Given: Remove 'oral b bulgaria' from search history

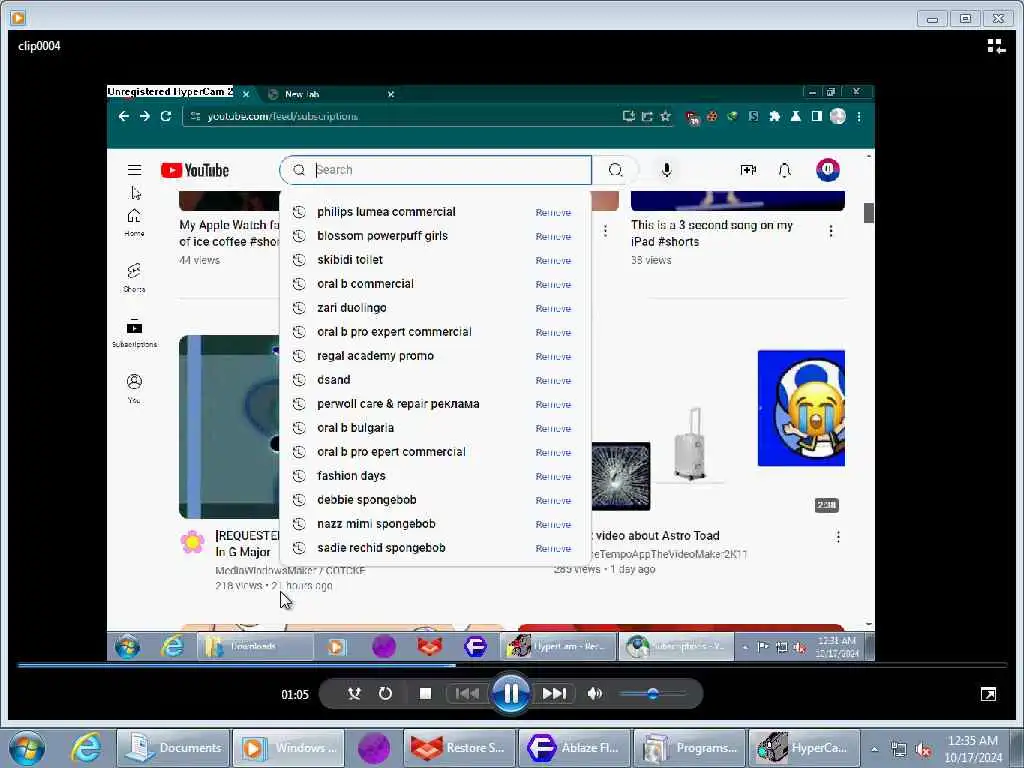Looking at the screenshot, I should 553,428.
